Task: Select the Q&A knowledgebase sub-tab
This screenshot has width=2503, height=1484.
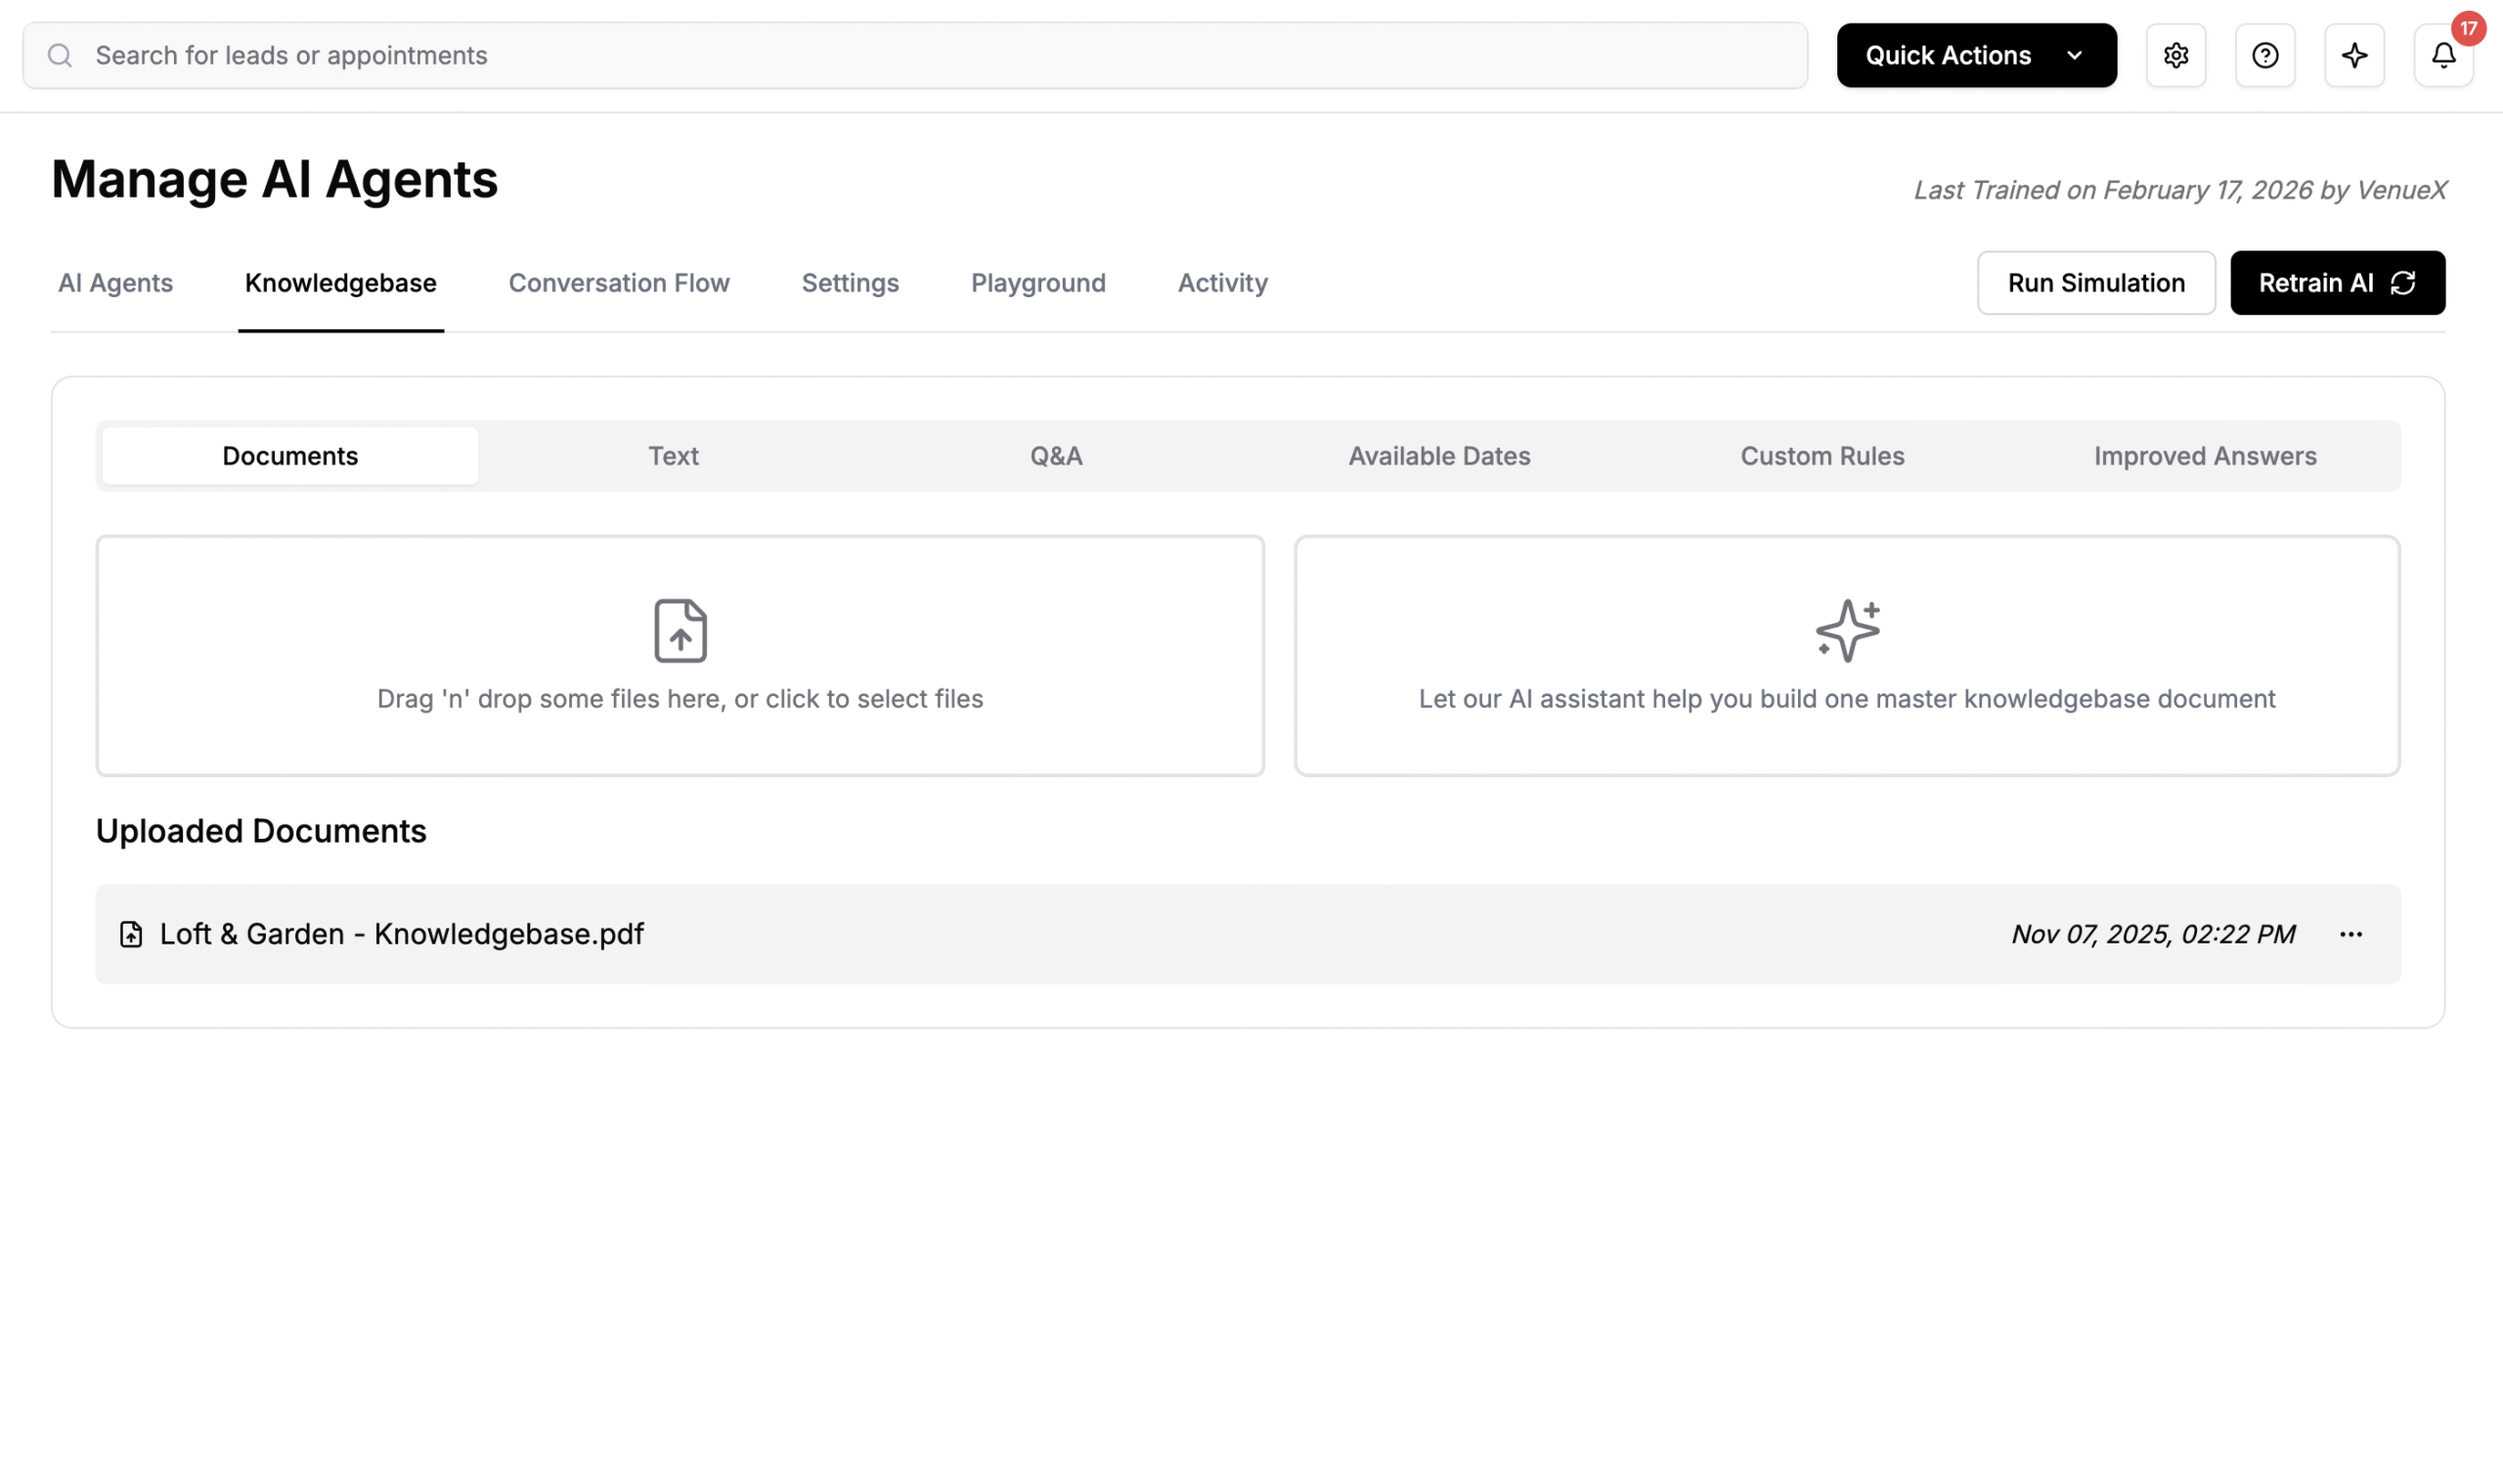Action: point(1055,456)
